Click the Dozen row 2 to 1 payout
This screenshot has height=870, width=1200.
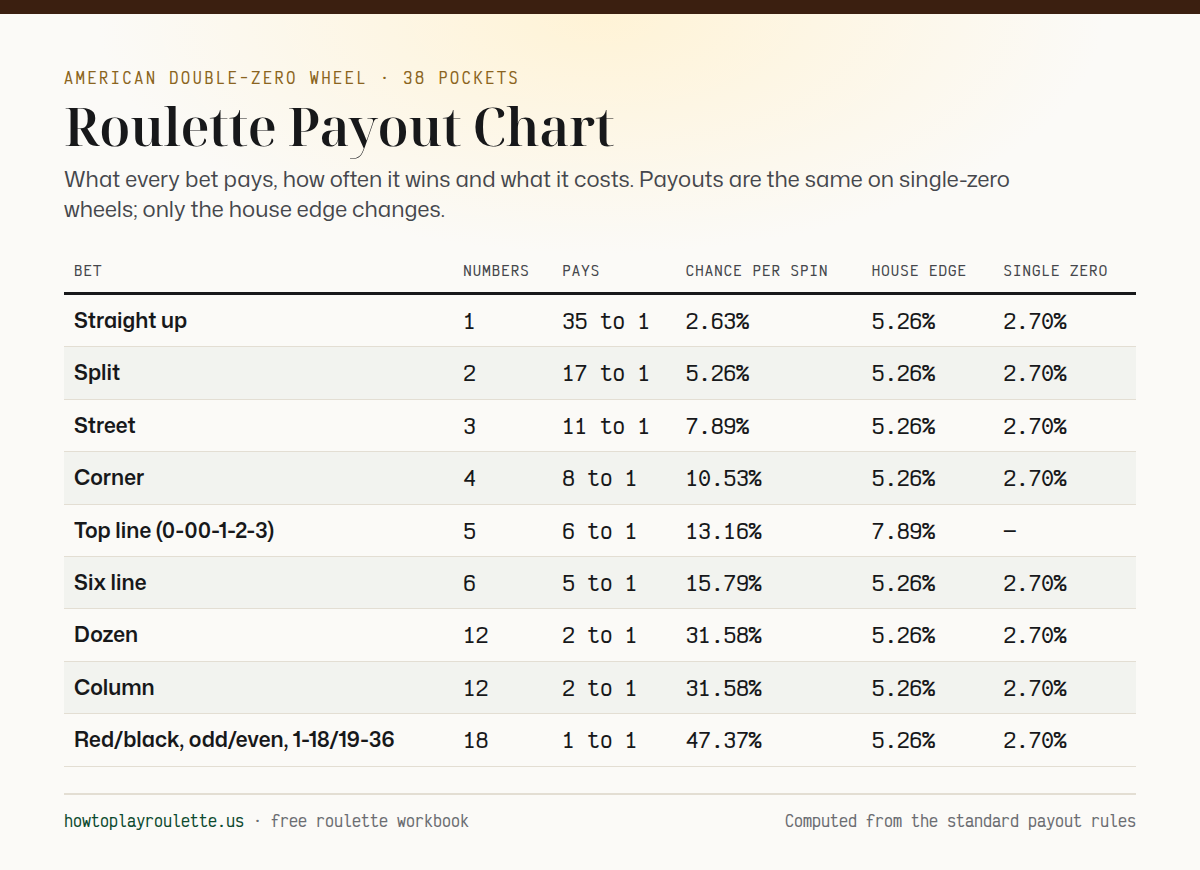tap(599, 635)
